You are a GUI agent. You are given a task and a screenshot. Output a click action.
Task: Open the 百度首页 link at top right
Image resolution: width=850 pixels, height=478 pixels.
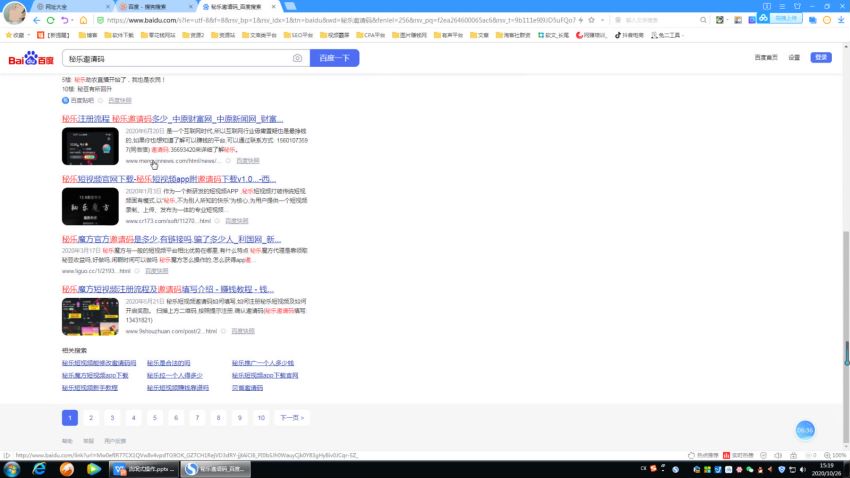(765, 57)
